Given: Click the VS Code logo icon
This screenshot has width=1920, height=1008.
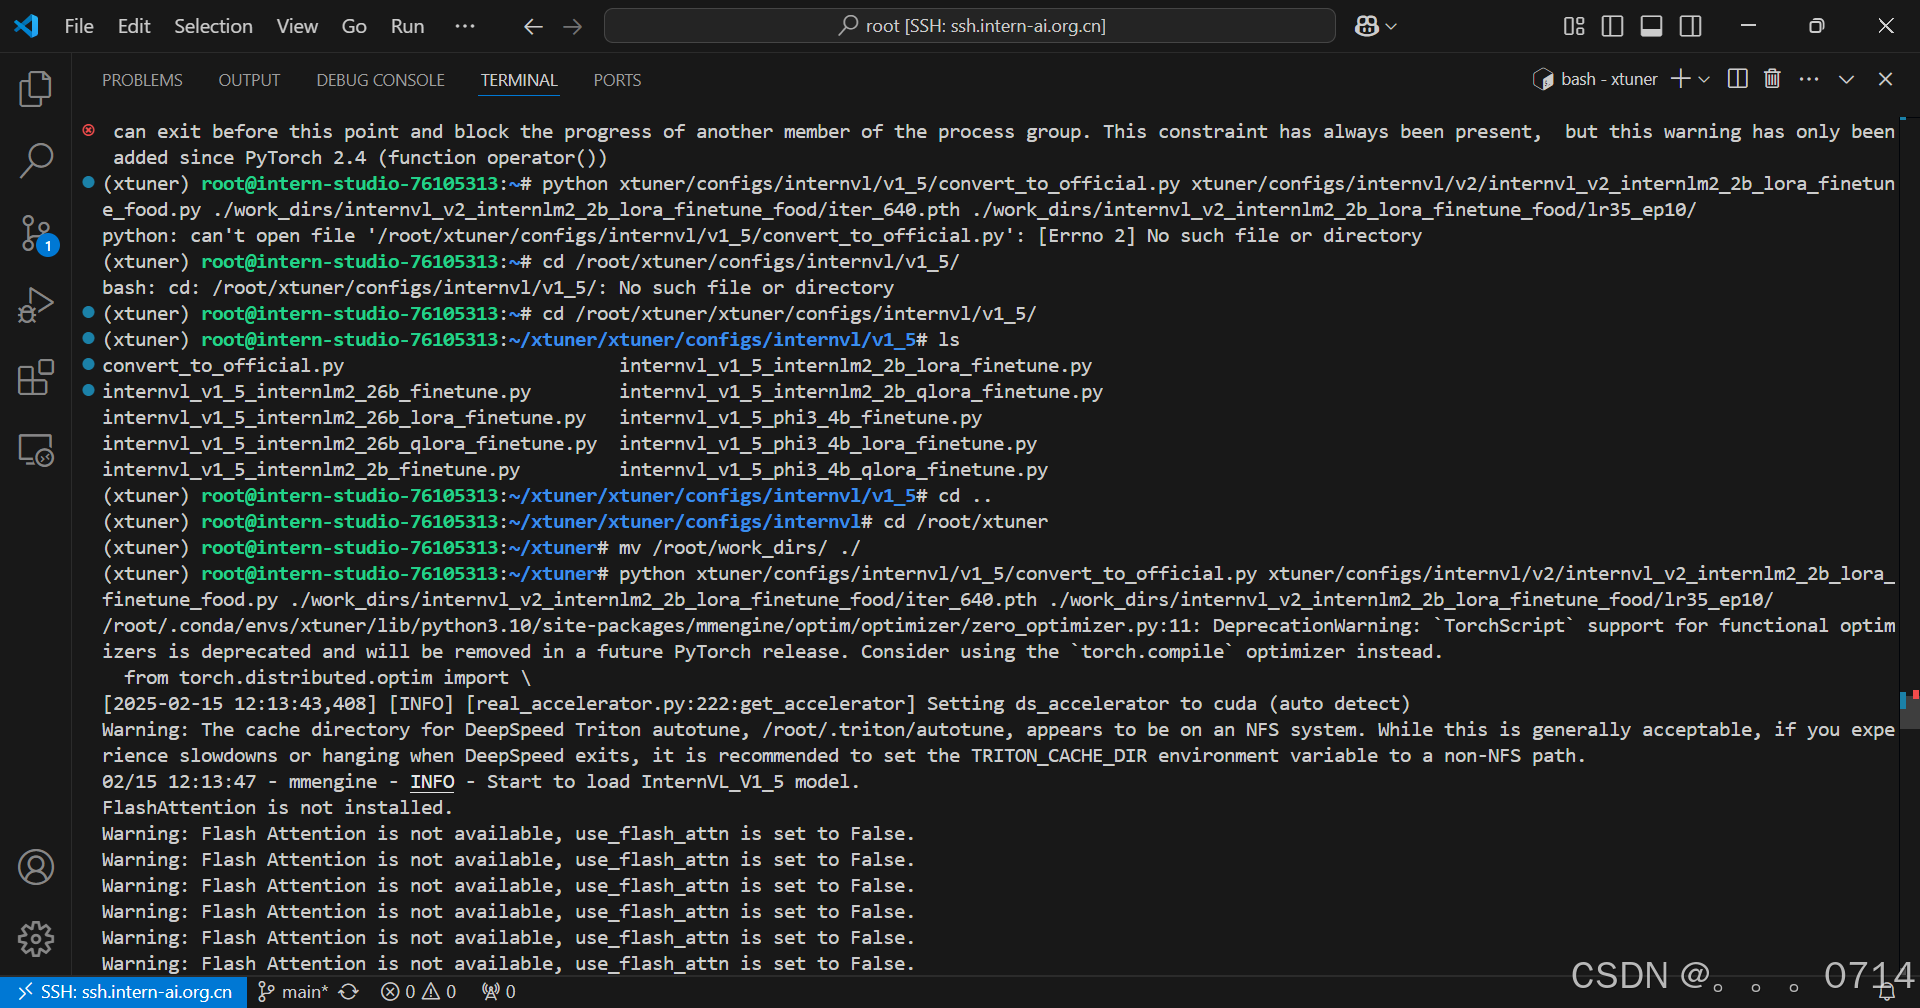Looking at the screenshot, I should 26,26.
